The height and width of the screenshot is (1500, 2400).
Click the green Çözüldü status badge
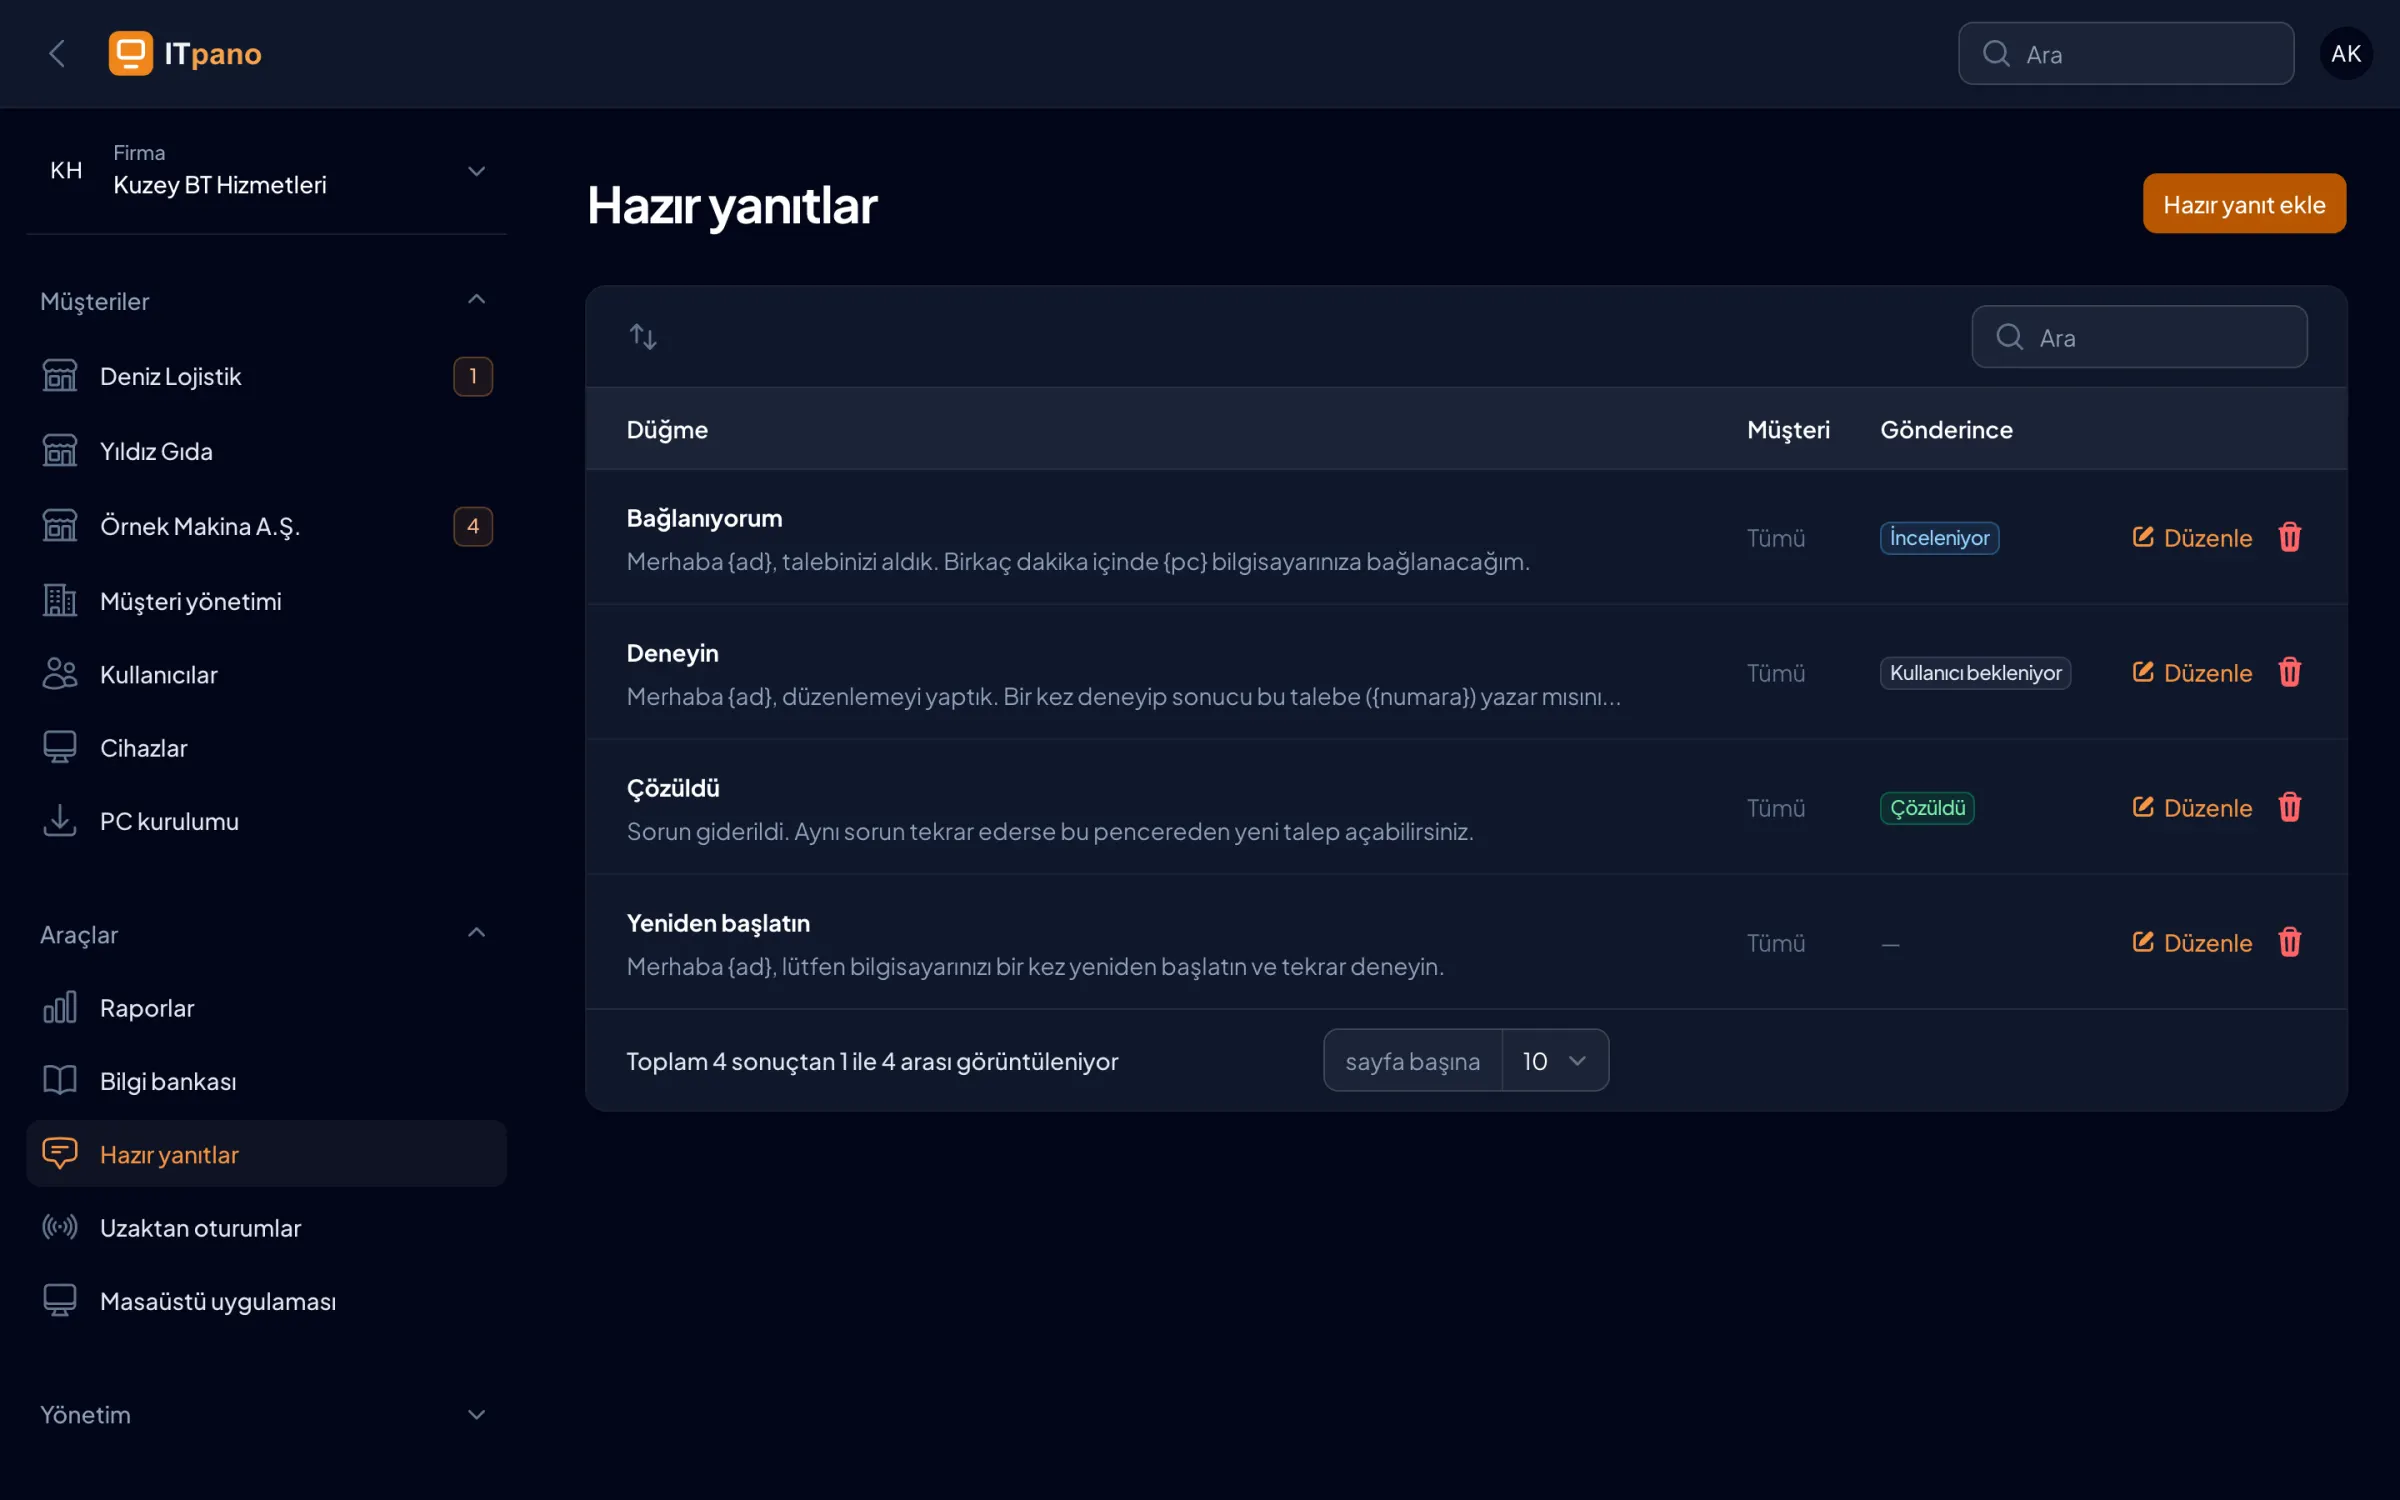pos(1927,808)
